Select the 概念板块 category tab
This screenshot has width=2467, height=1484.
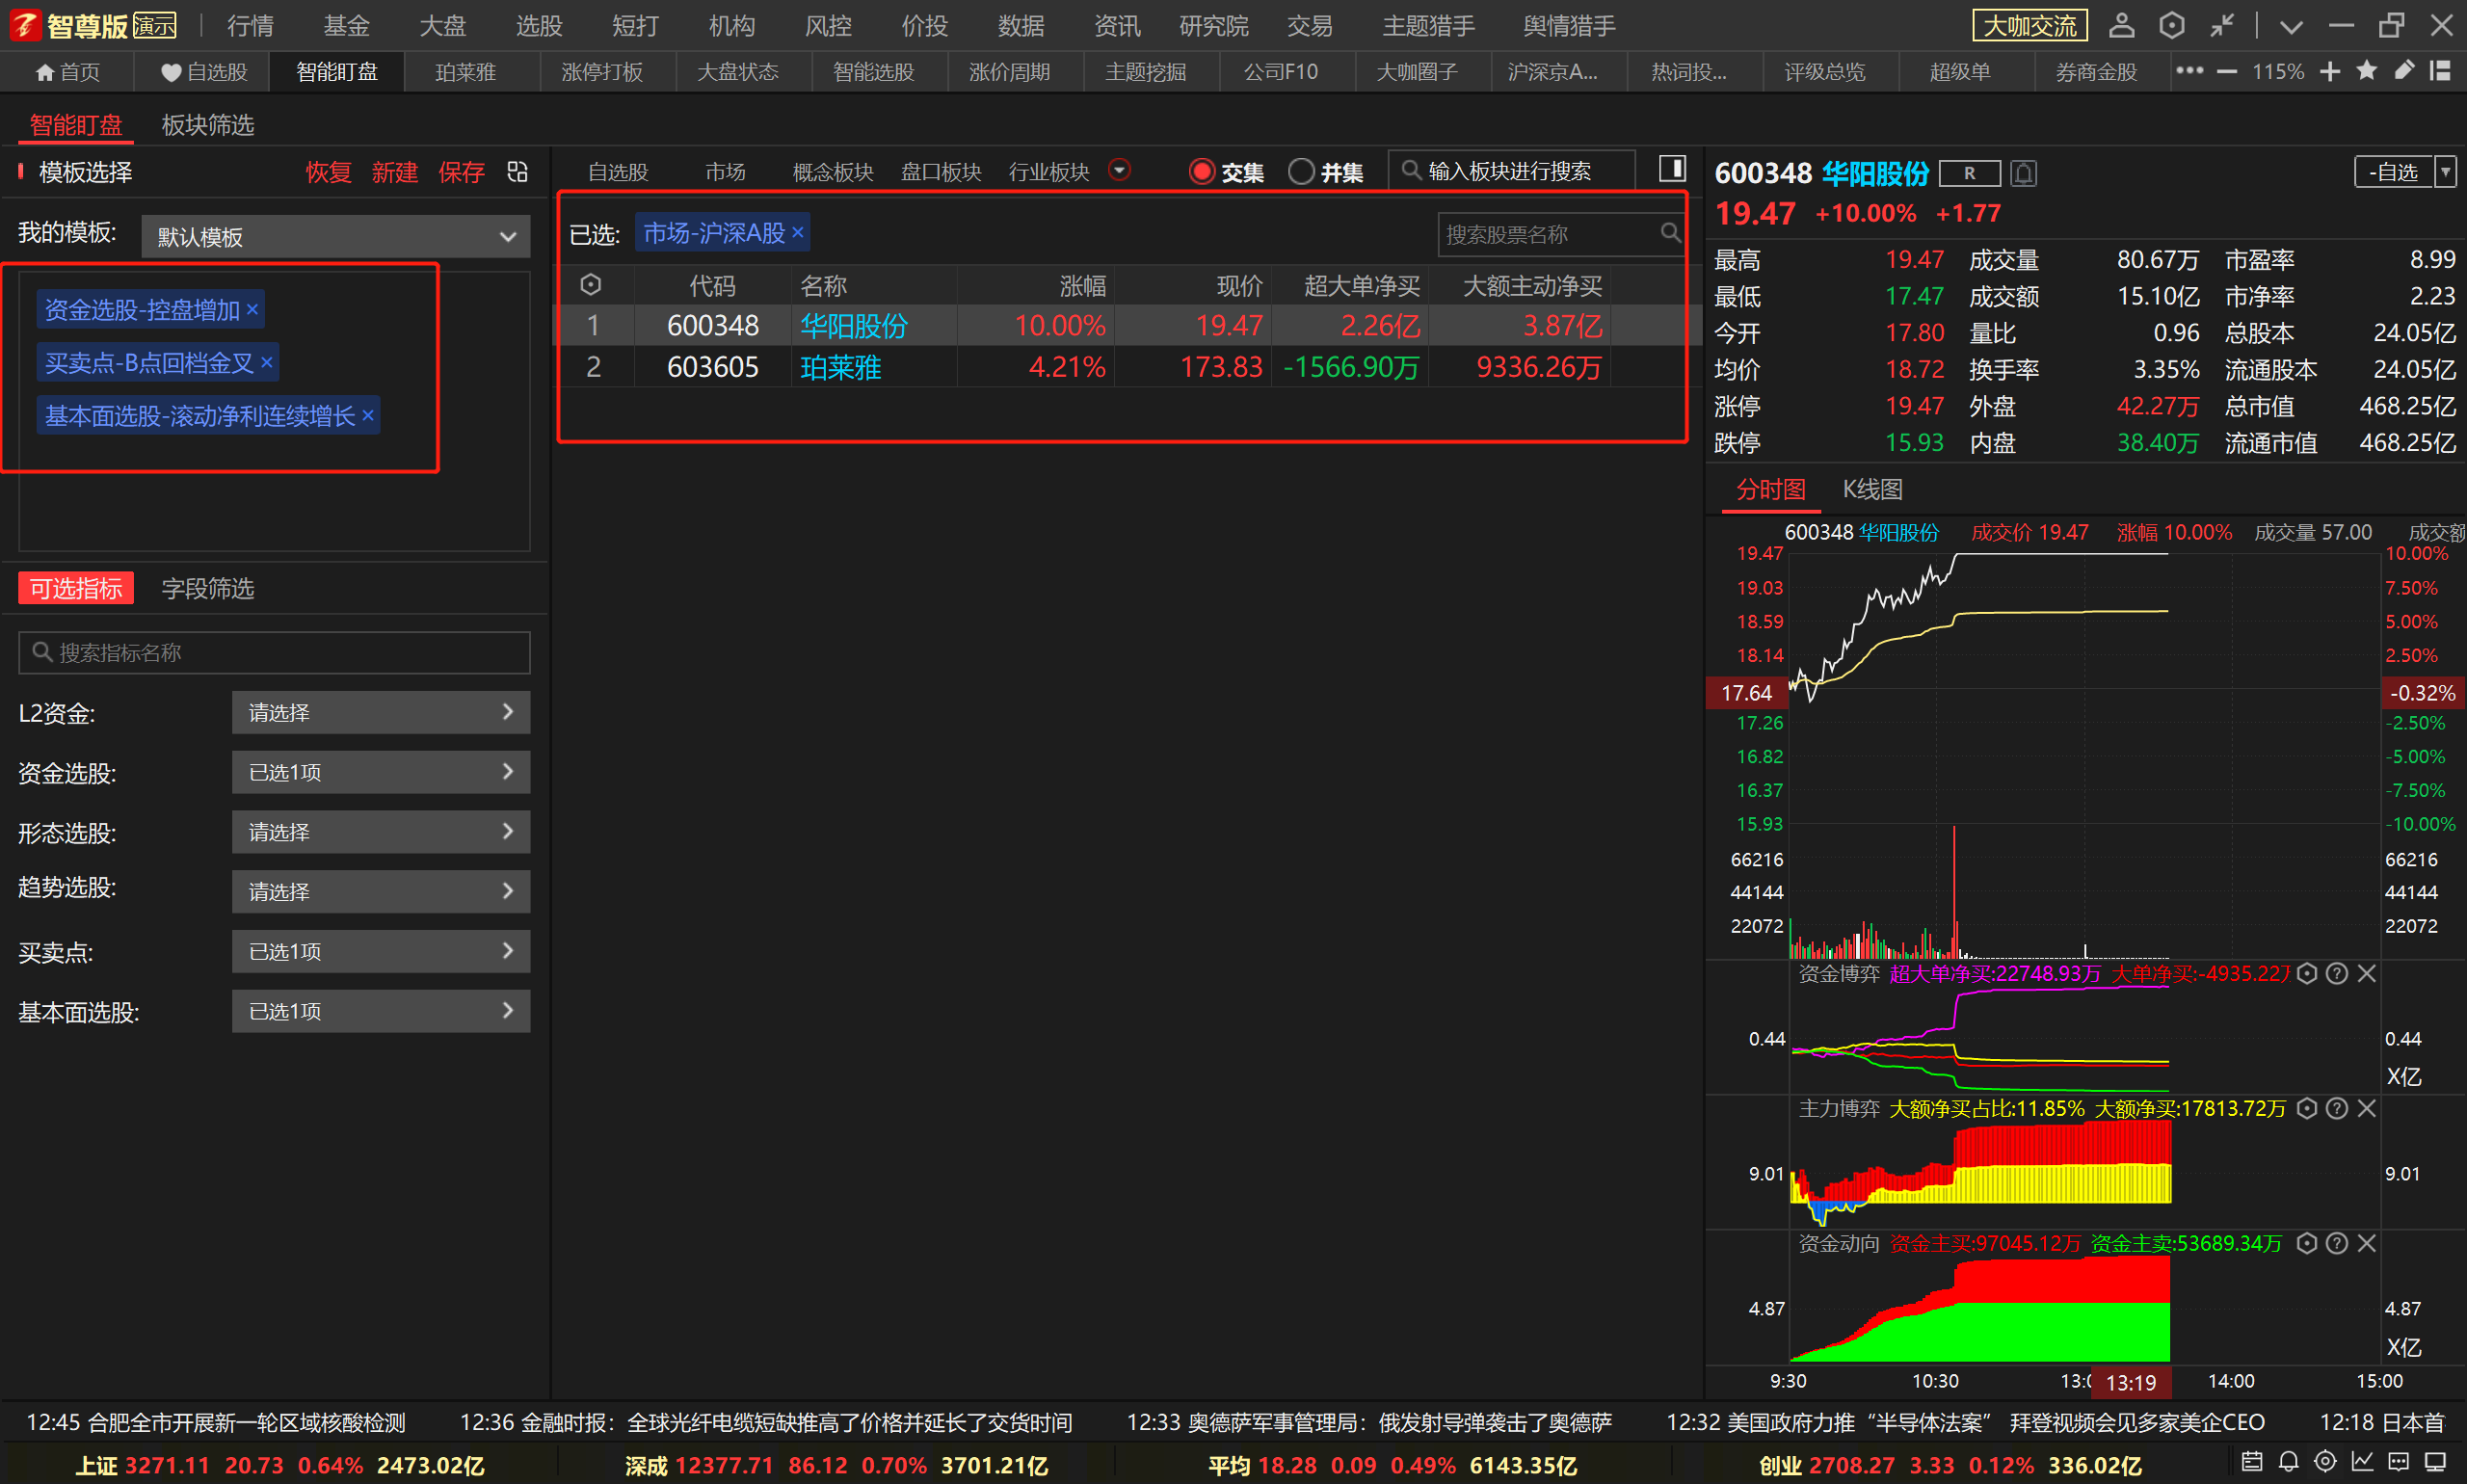click(x=833, y=172)
